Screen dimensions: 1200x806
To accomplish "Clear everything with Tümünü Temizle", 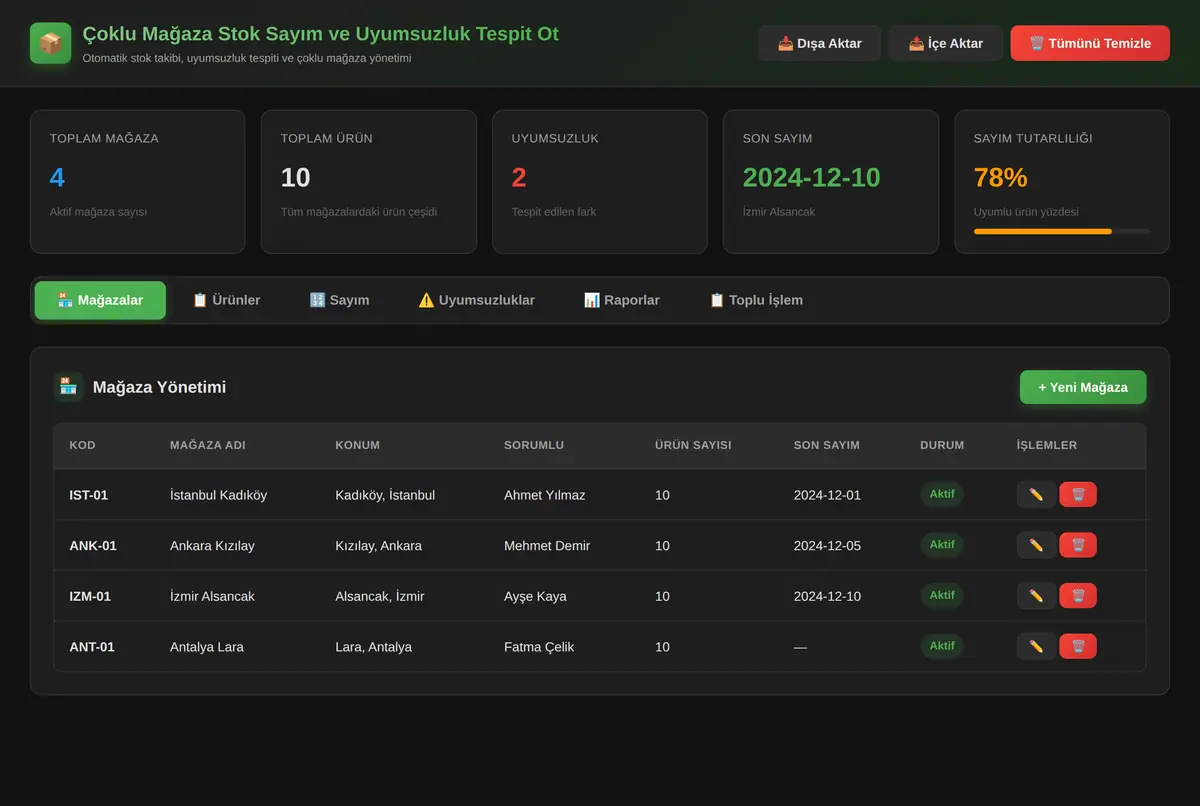I will point(1090,43).
